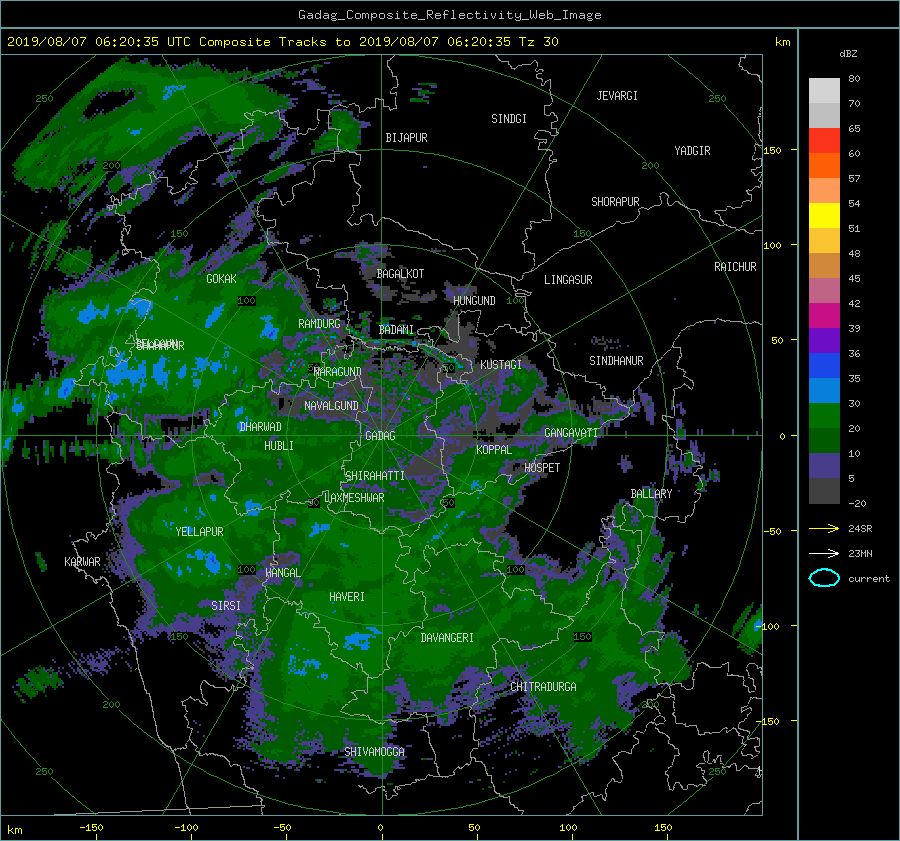The width and height of the screenshot is (900, 841).
Task: Click the BALLARY label
Action: click(651, 494)
